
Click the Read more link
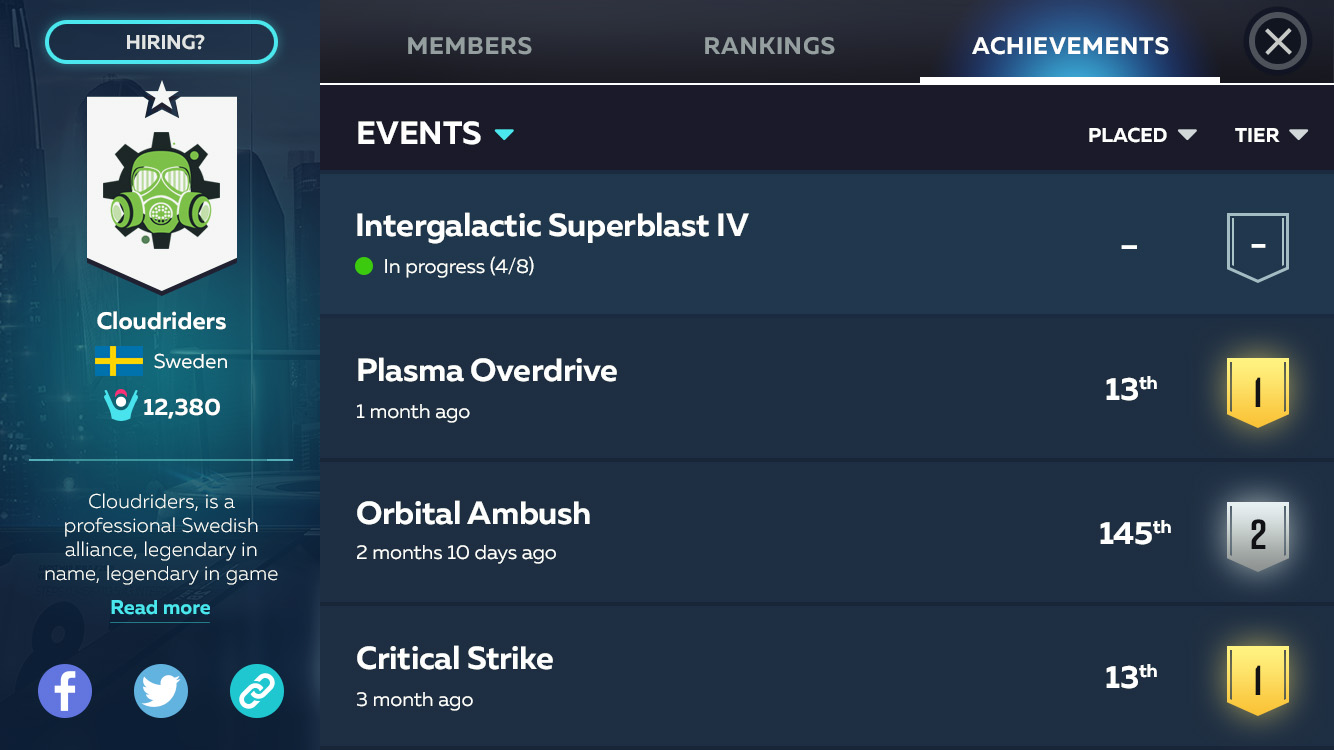[x=160, y=608]
